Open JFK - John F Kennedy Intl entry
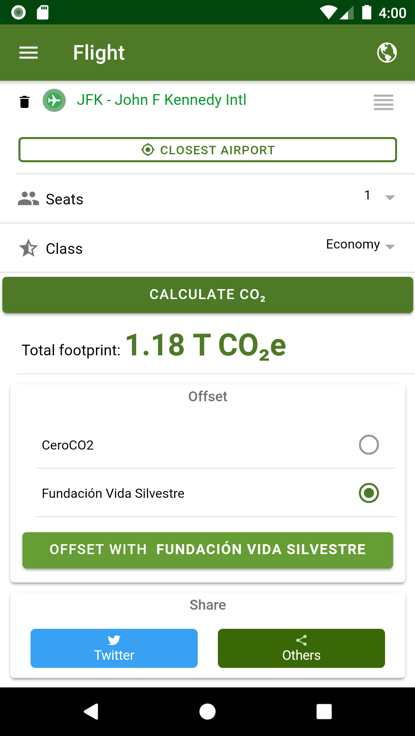The image size is (415, 736). click(x=161, y=100)
